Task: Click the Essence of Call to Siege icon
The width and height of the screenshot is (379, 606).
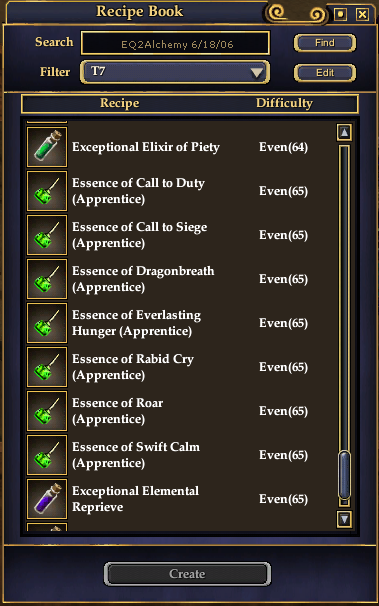Action: tap(47, 235)
